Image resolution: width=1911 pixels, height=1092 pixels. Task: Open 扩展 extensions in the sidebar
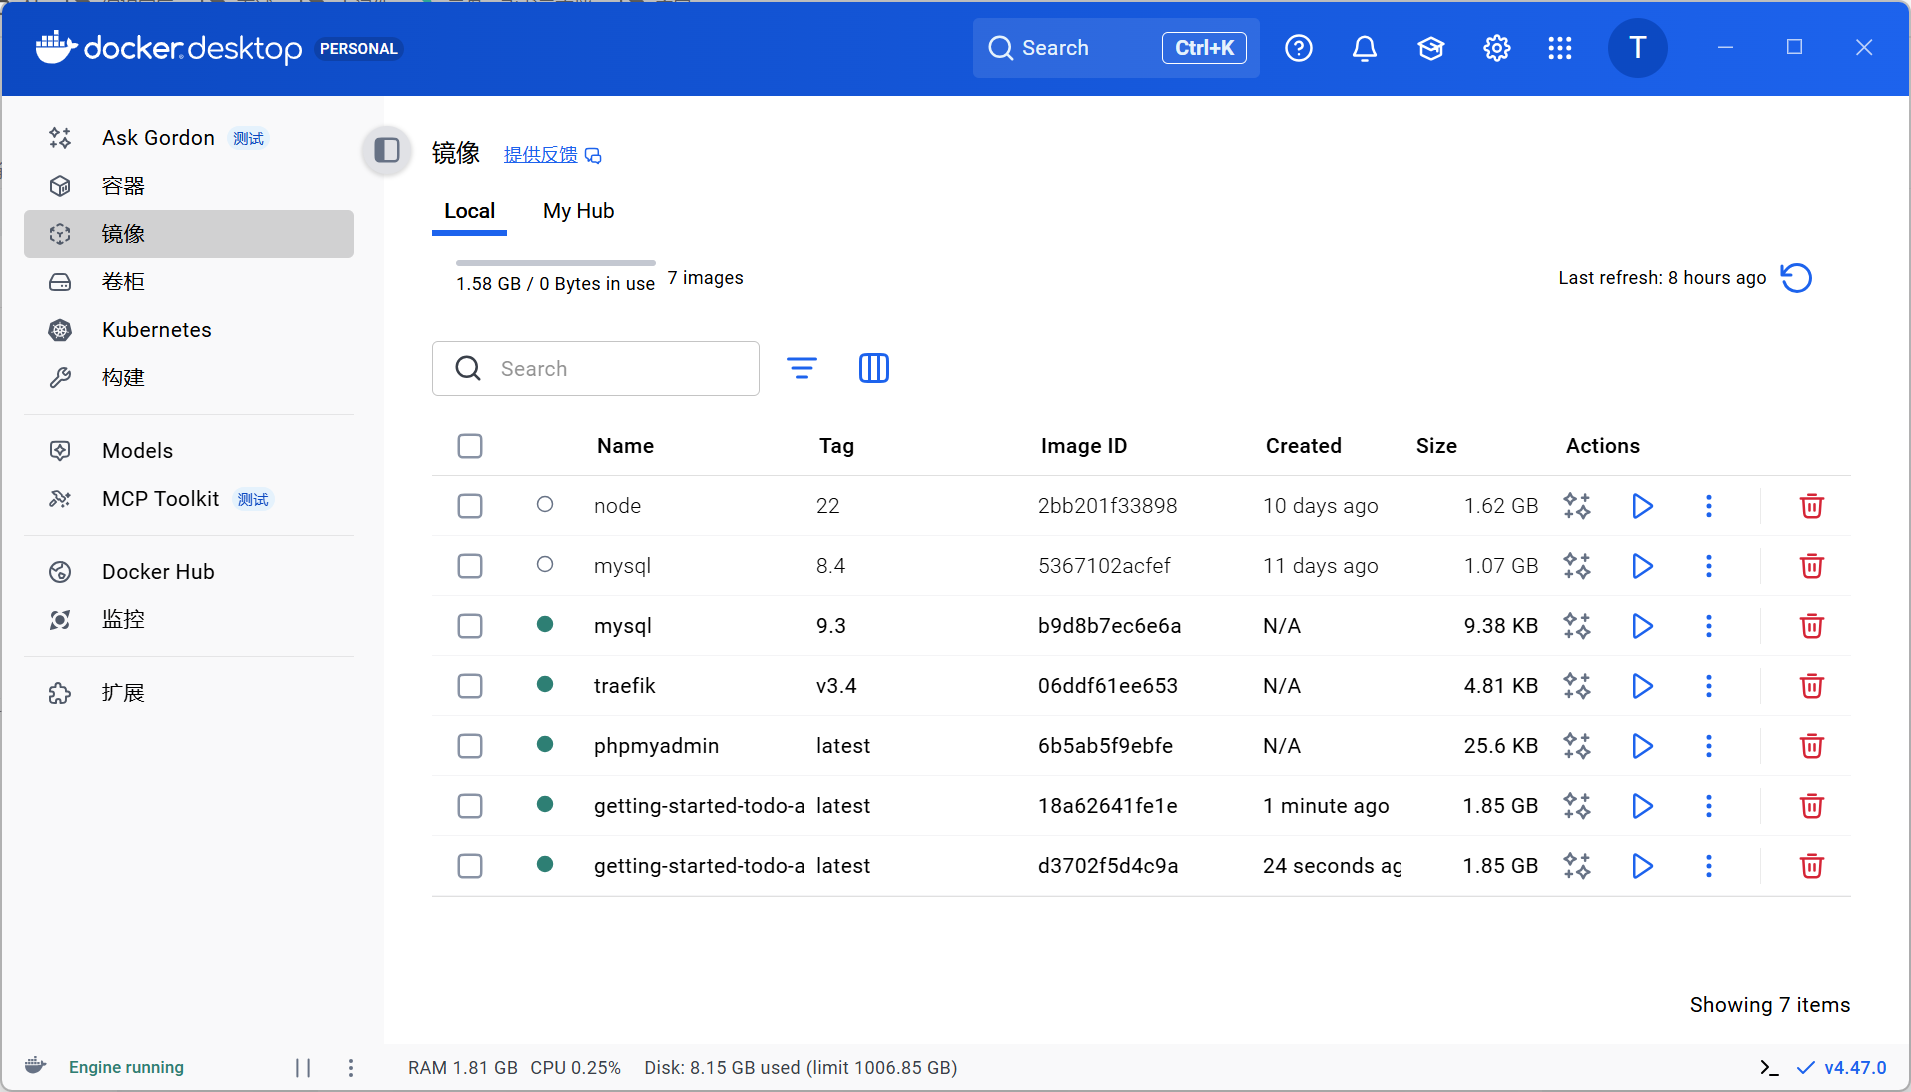(189, 693)
